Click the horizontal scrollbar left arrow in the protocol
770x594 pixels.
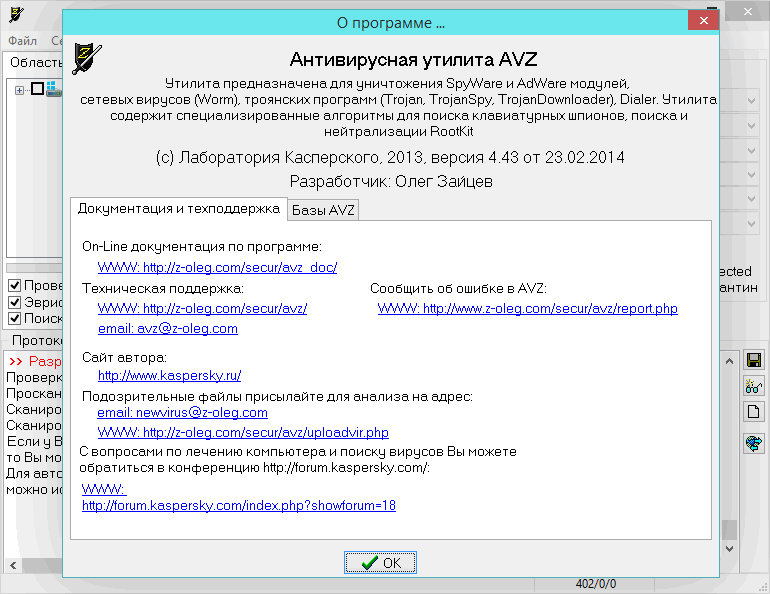click(13, 566)
